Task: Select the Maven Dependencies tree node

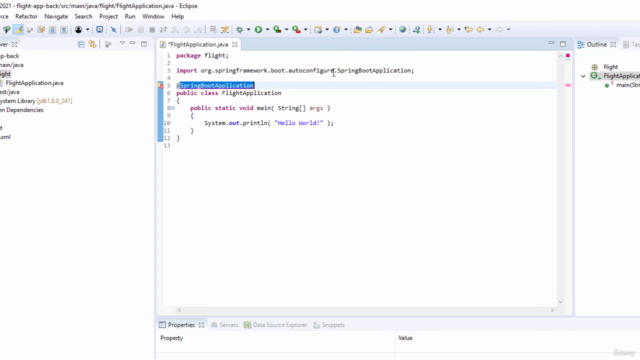Action: pos(22,110)
